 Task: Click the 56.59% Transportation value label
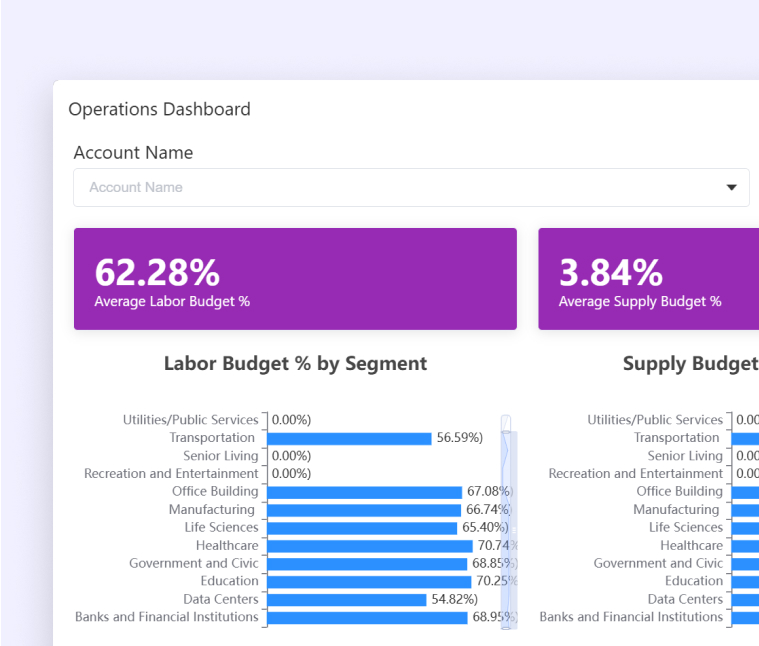click(460, 437)
